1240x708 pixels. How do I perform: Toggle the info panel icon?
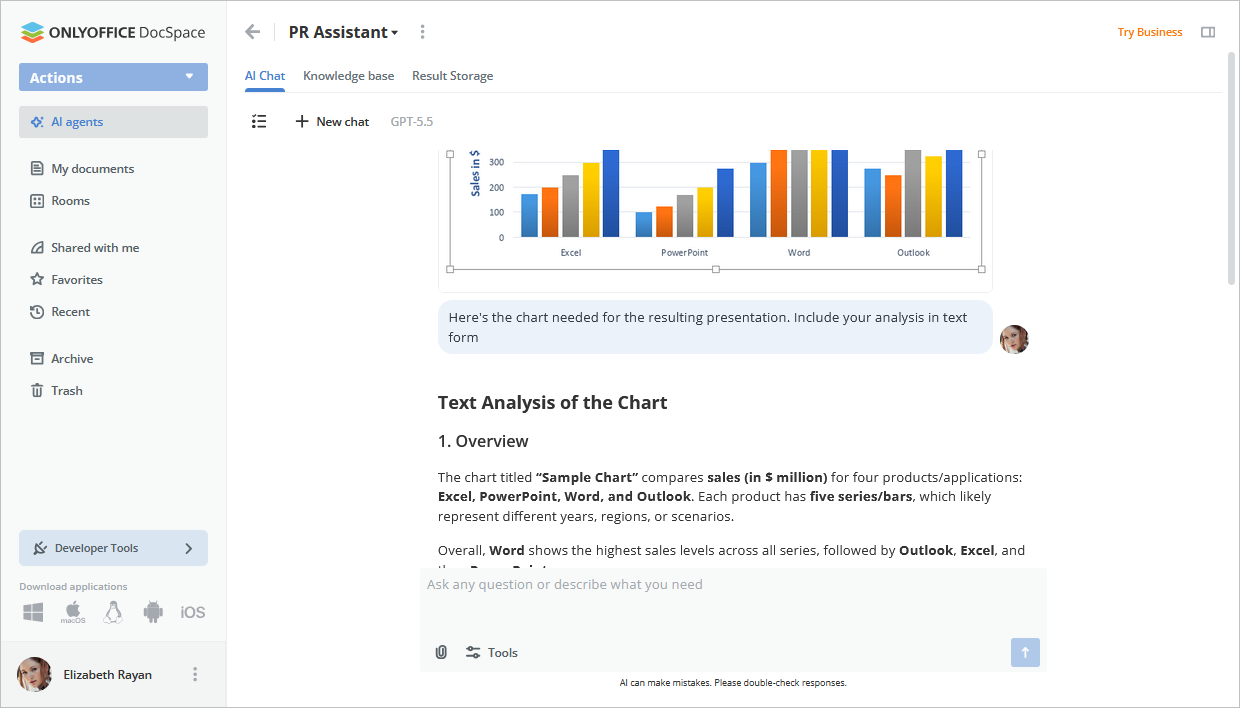(1208, 32)
